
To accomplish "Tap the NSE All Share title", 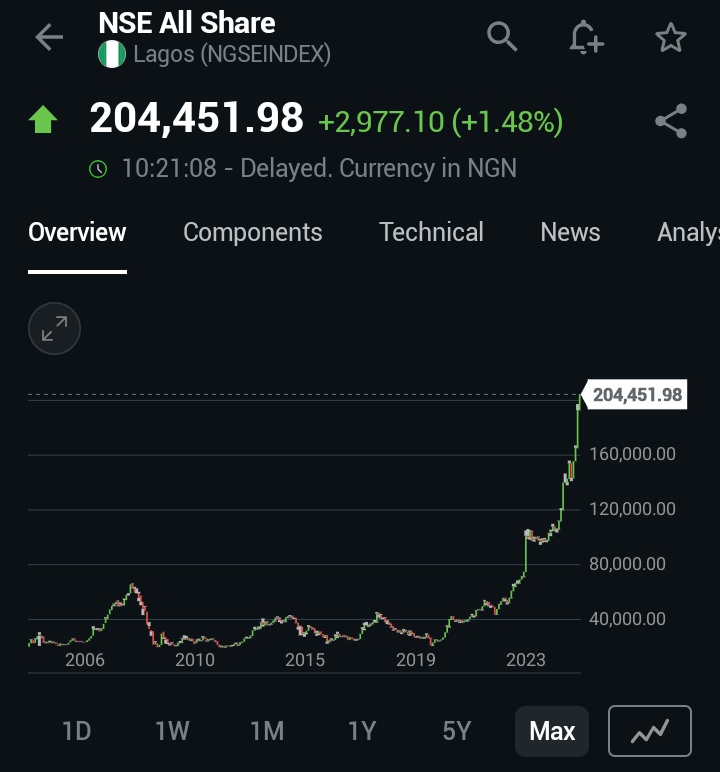I will [187, 23].
